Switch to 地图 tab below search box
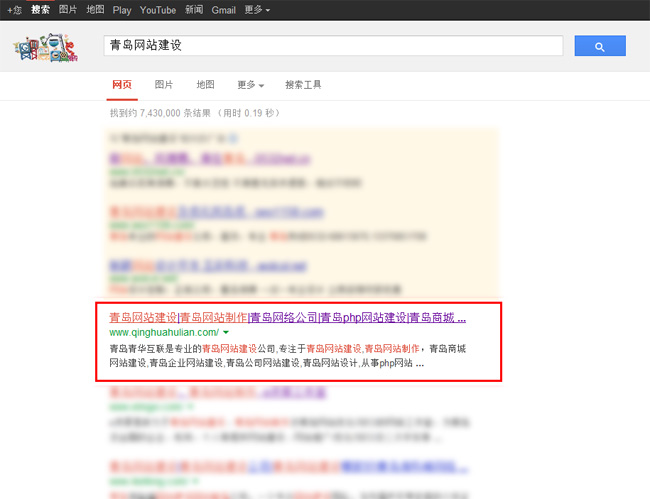The image size is (650, 499). coord(205,85)
